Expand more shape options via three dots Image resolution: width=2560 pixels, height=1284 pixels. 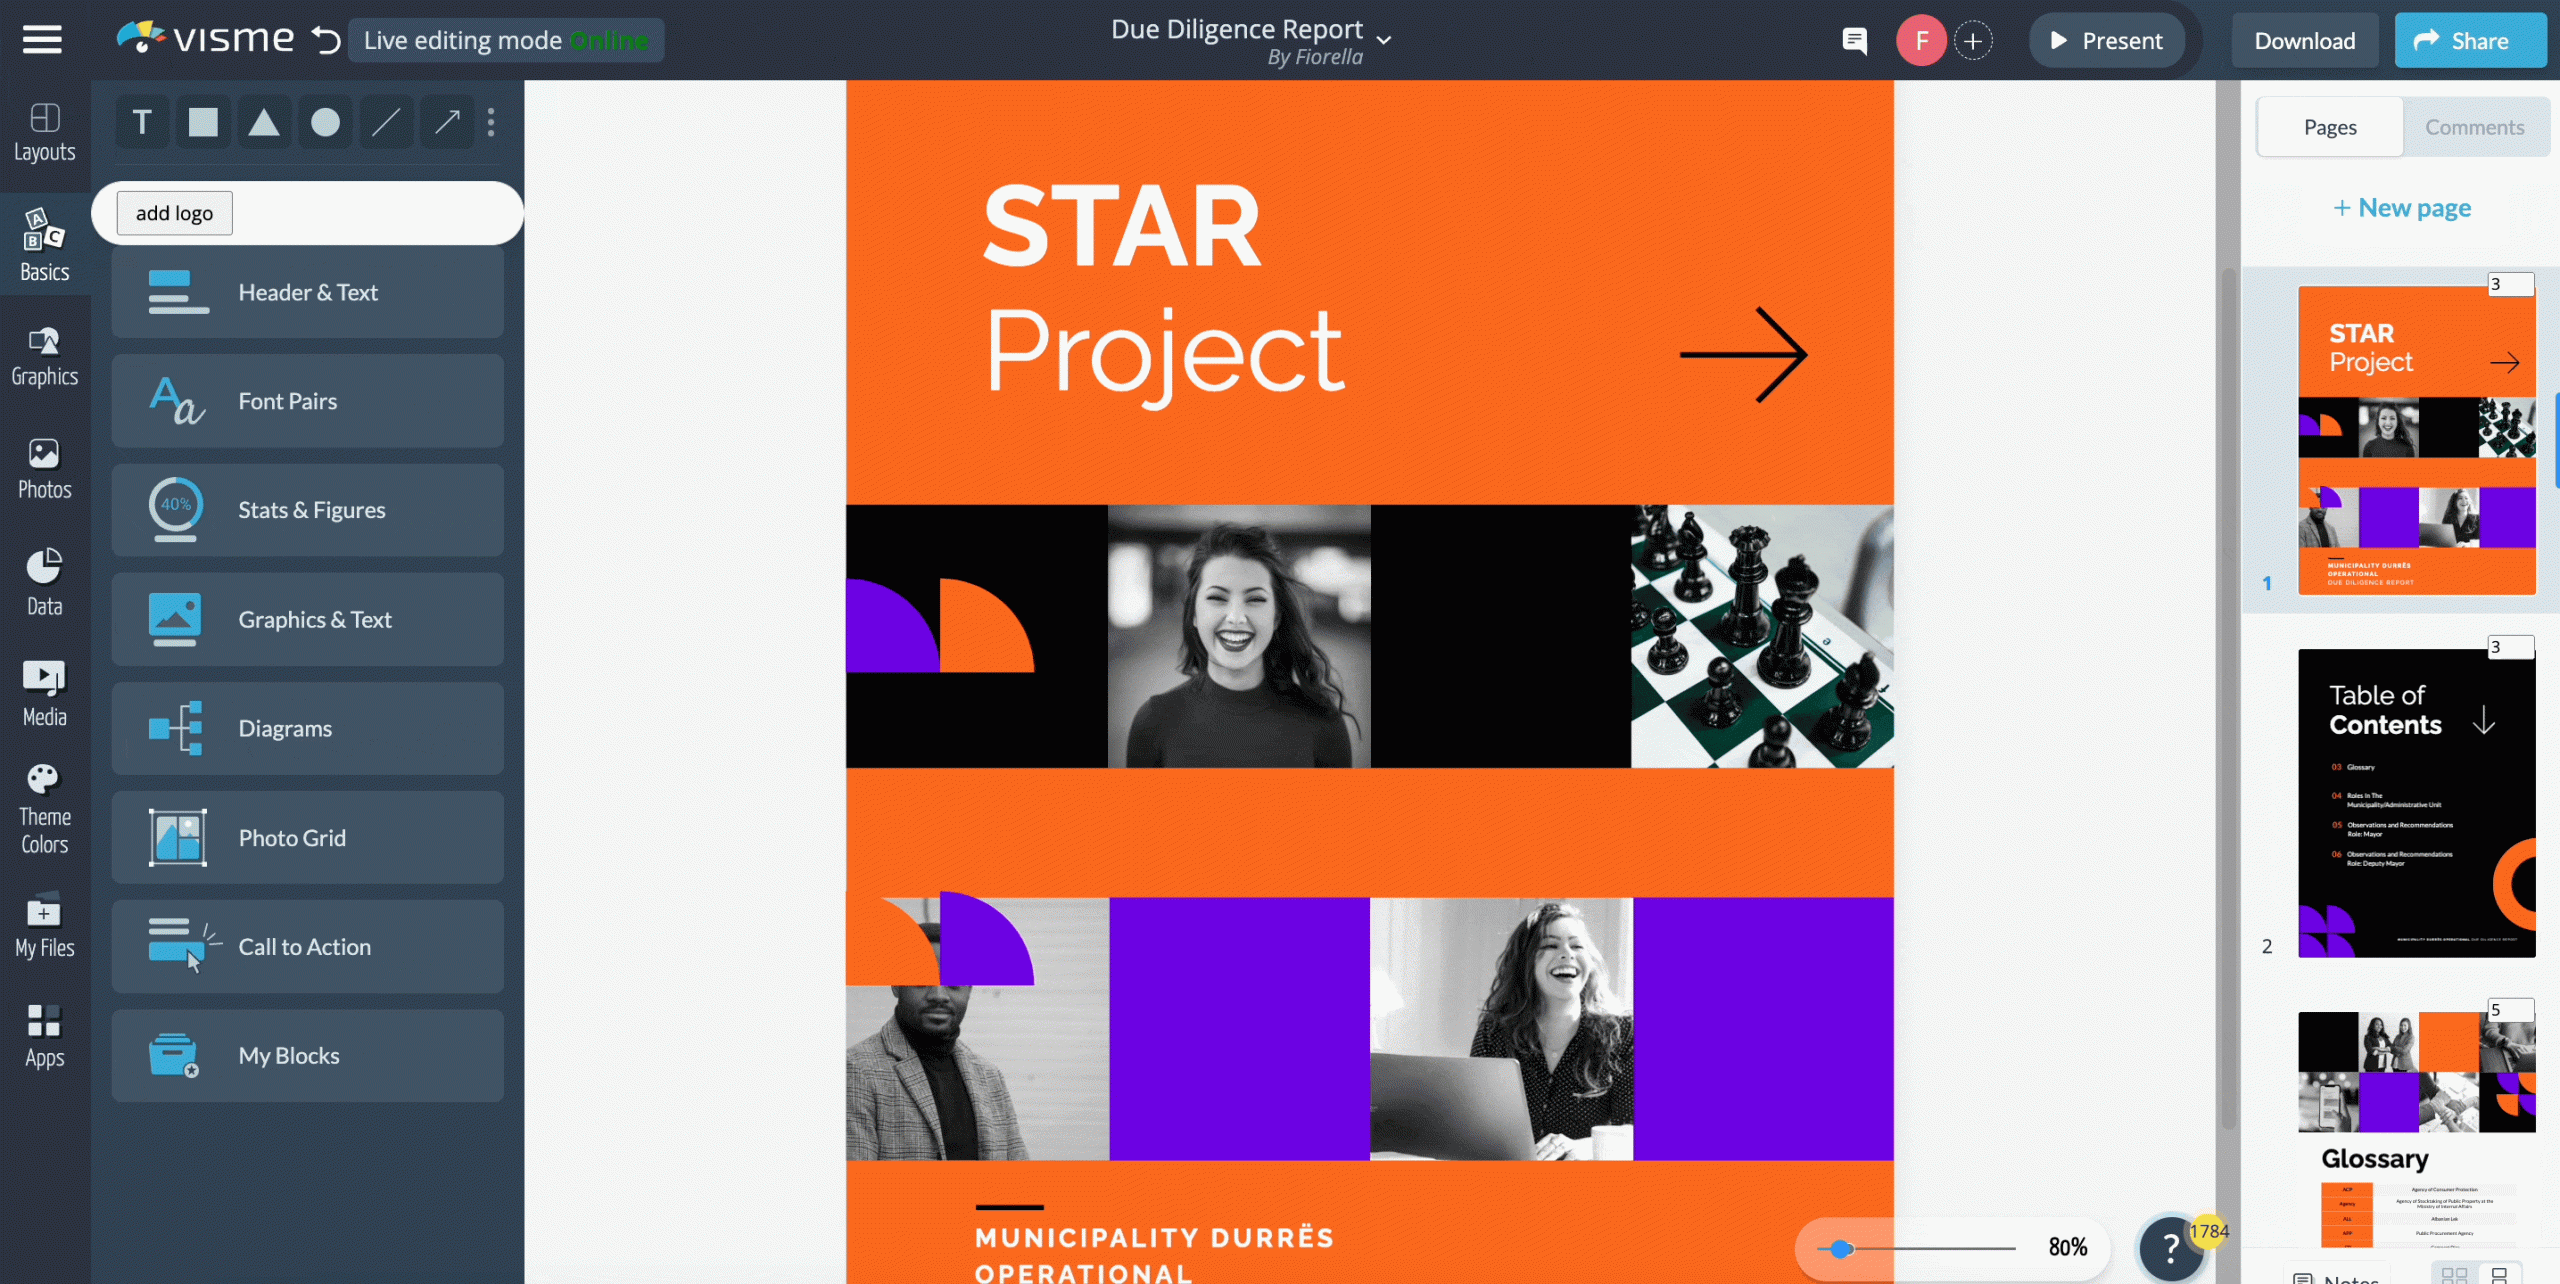click(x=491, y=121)
